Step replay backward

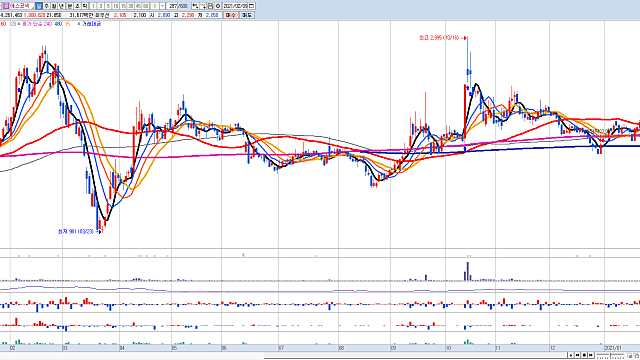point(578,356)
